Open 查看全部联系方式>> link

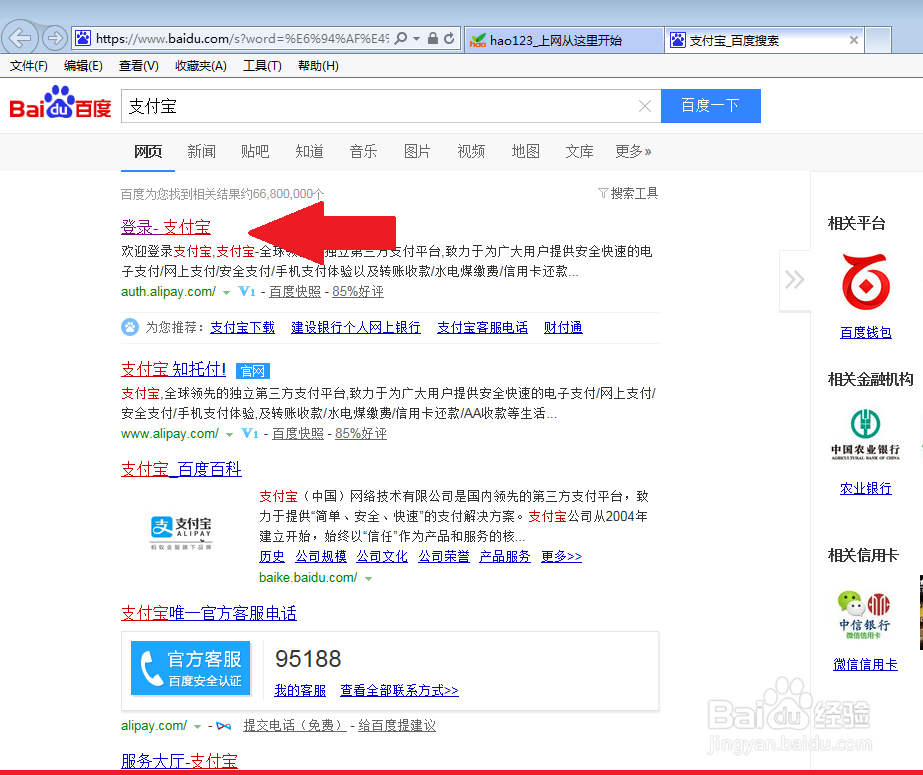tap(399, 690)
